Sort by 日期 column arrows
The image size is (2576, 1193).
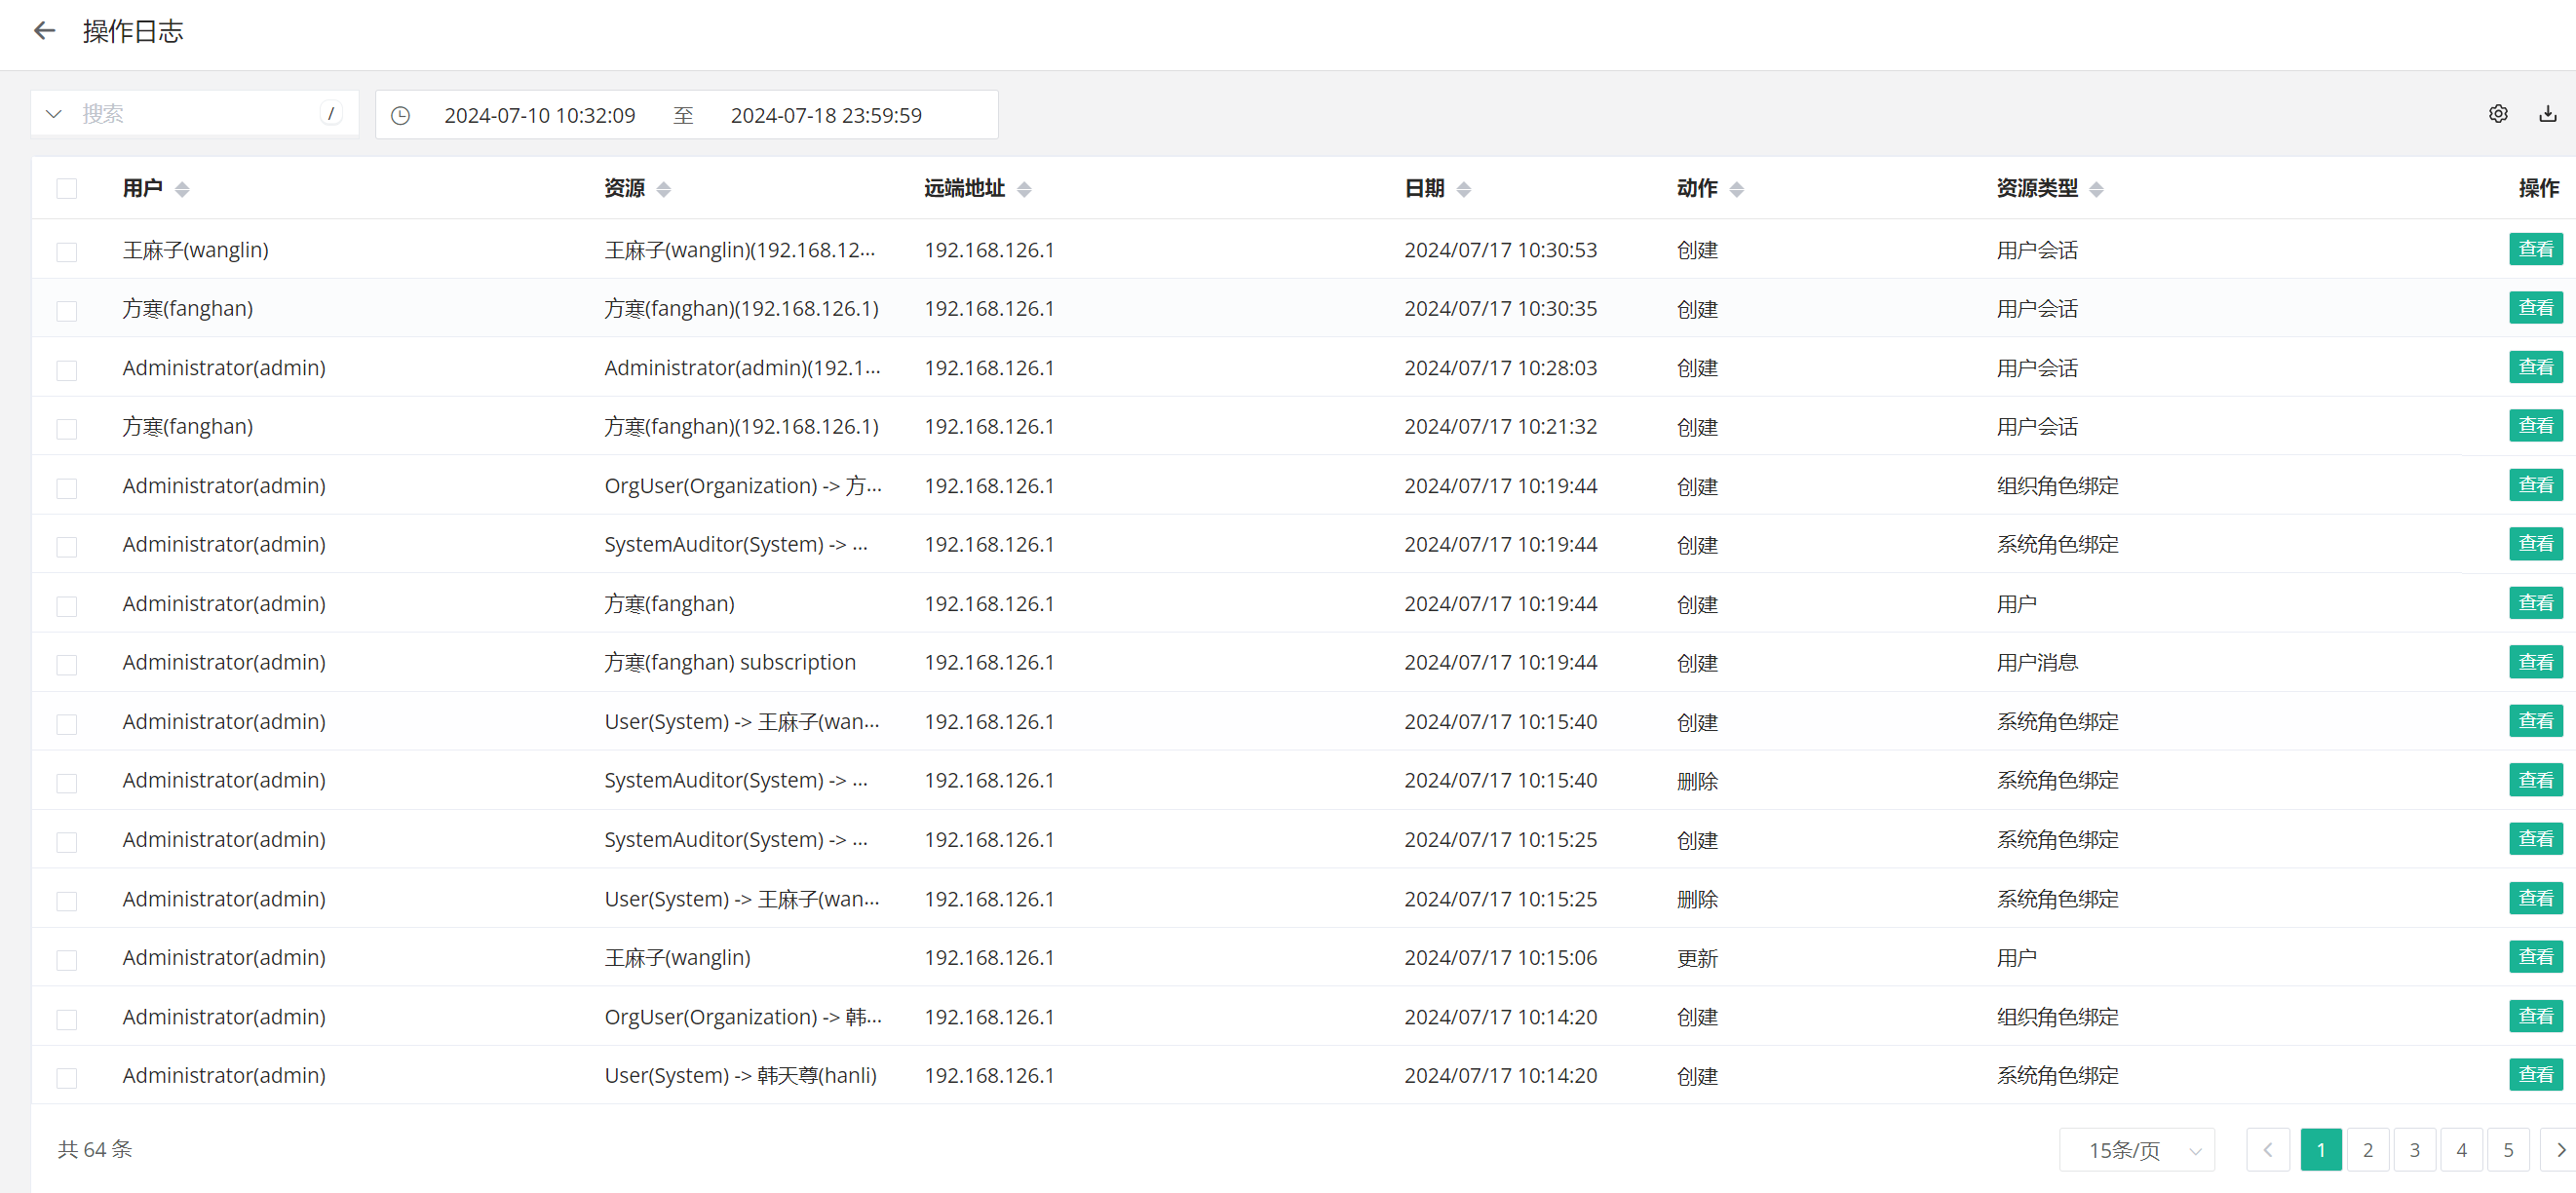(1463, 189)
